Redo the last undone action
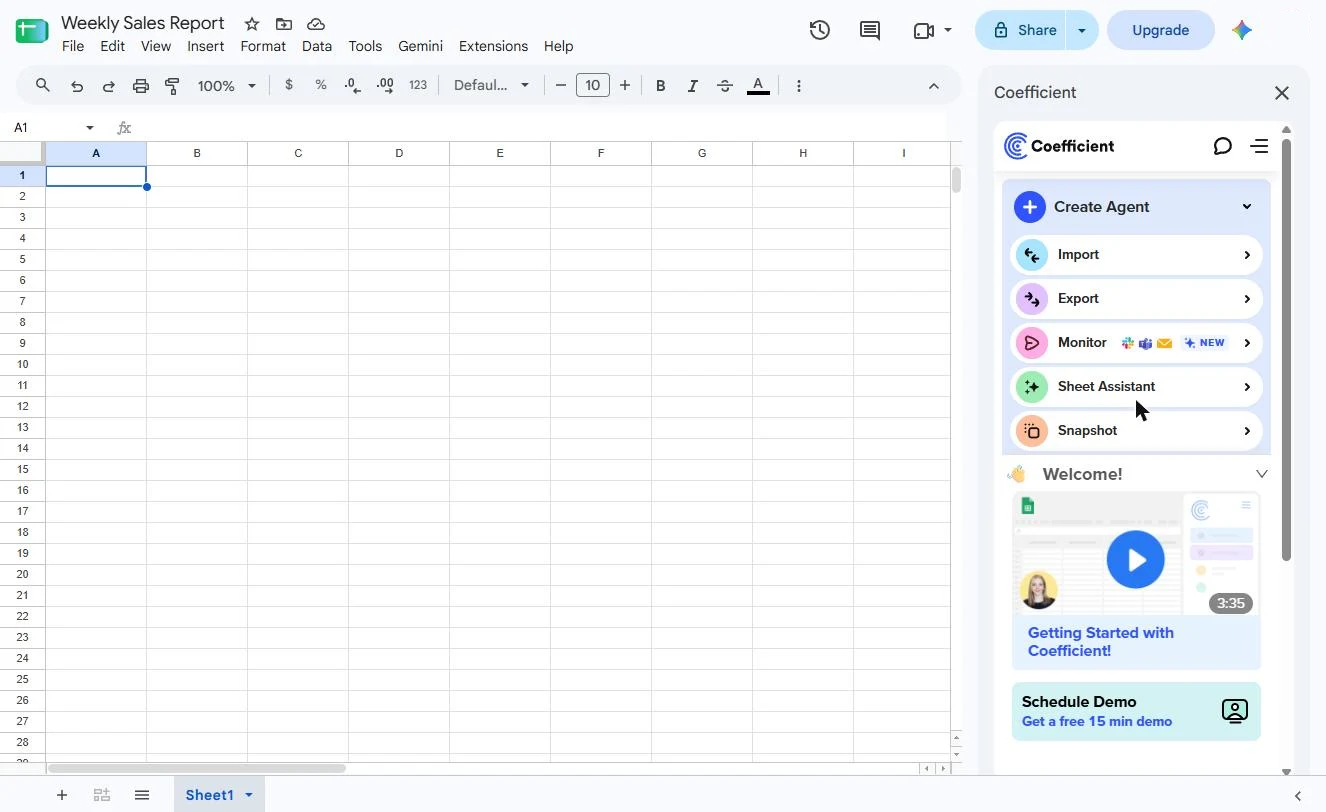The height and width of the screenshot is (812, 1326). (109, 86)
